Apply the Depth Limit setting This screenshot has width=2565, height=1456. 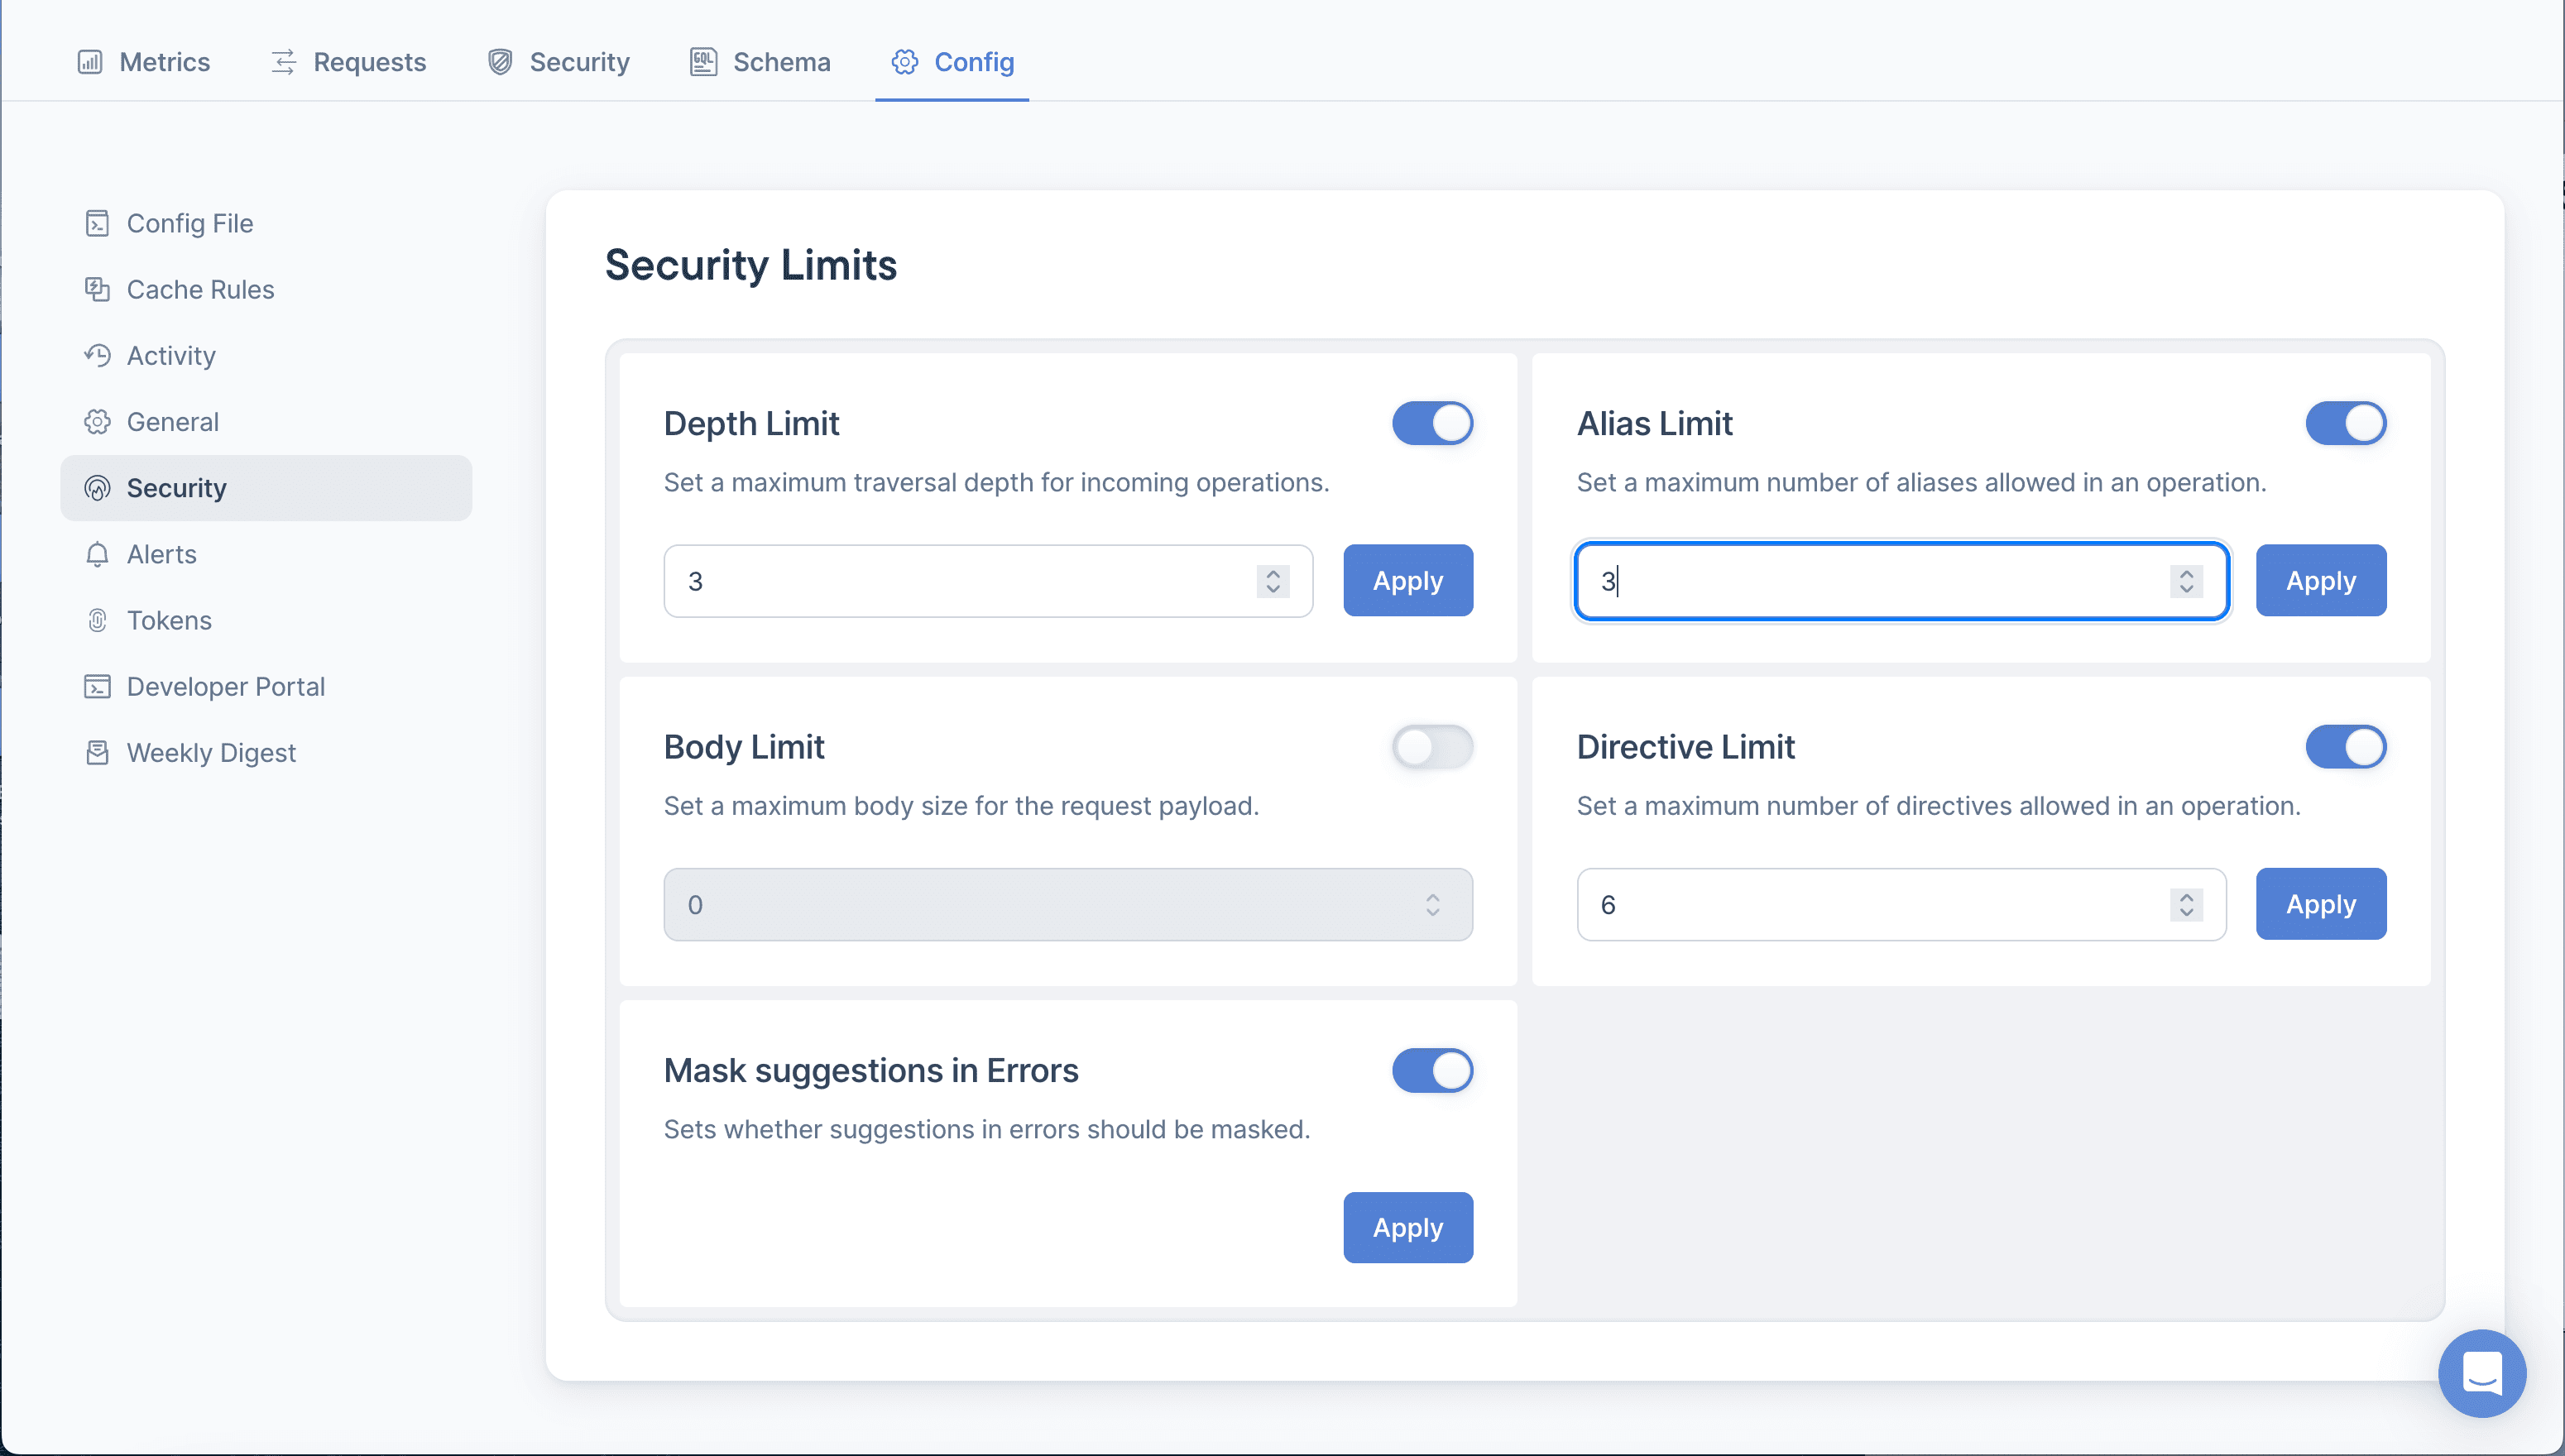point(1407,580)
